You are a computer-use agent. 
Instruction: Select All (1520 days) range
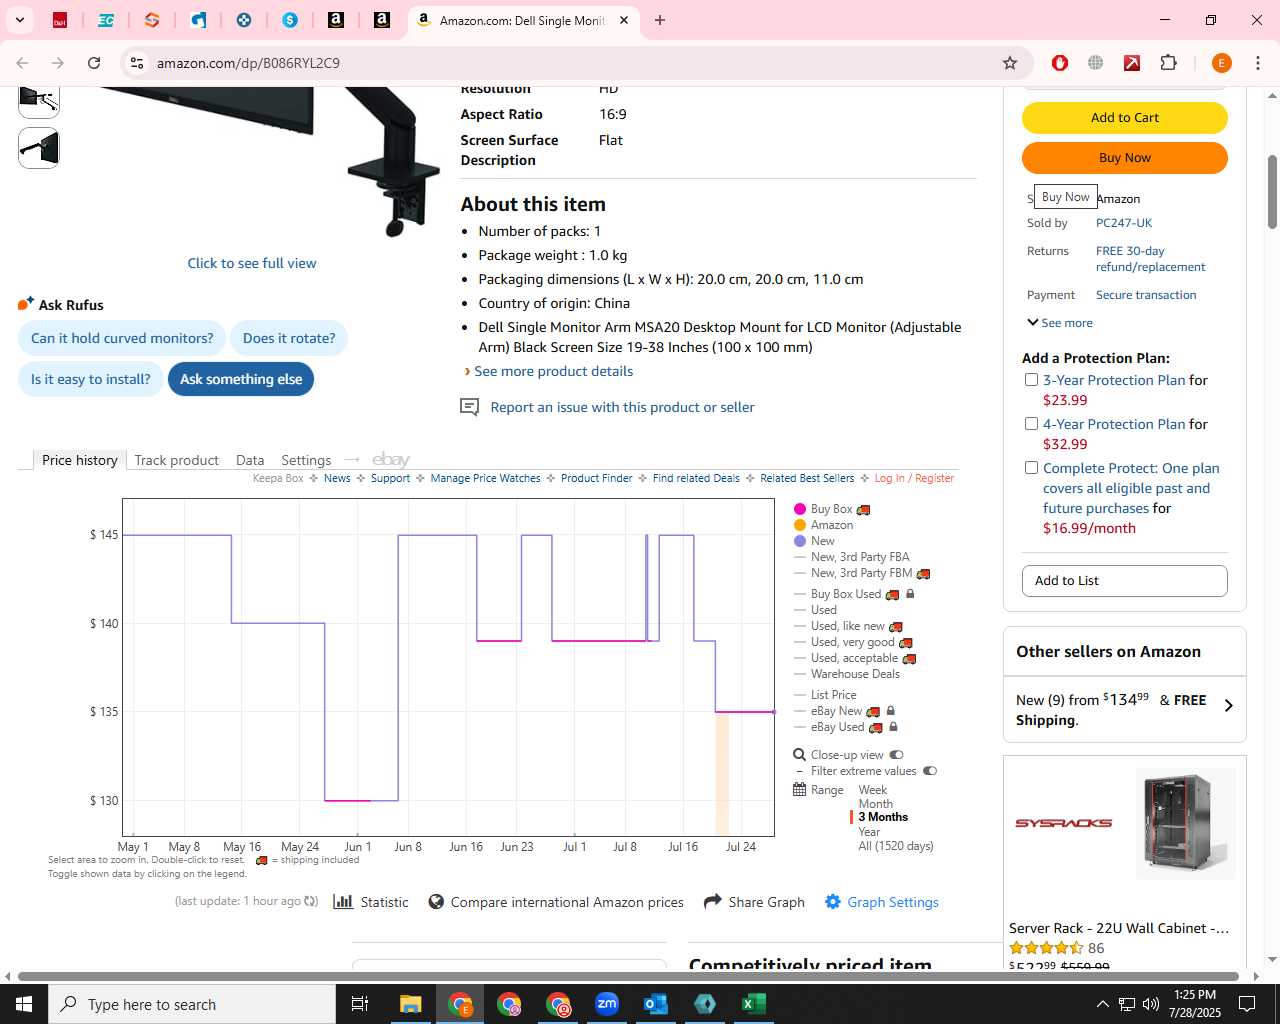[x=896, y=846]
